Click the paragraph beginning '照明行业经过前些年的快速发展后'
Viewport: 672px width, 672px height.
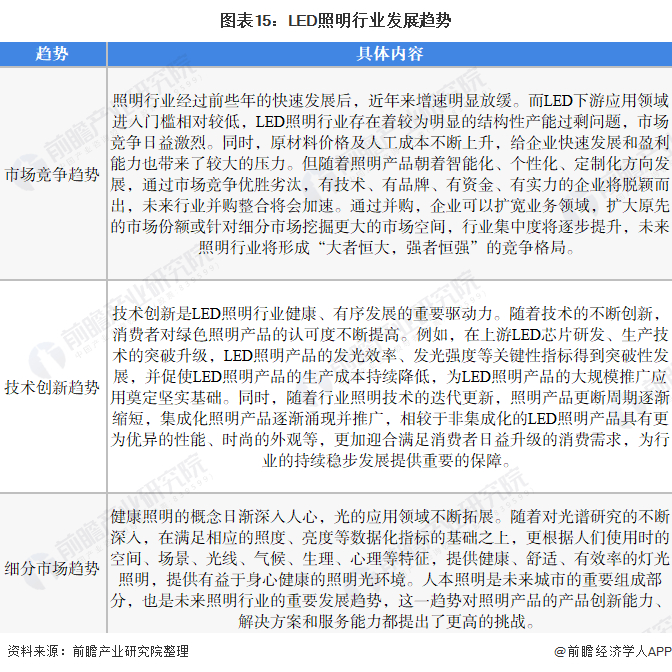[390, 174]
